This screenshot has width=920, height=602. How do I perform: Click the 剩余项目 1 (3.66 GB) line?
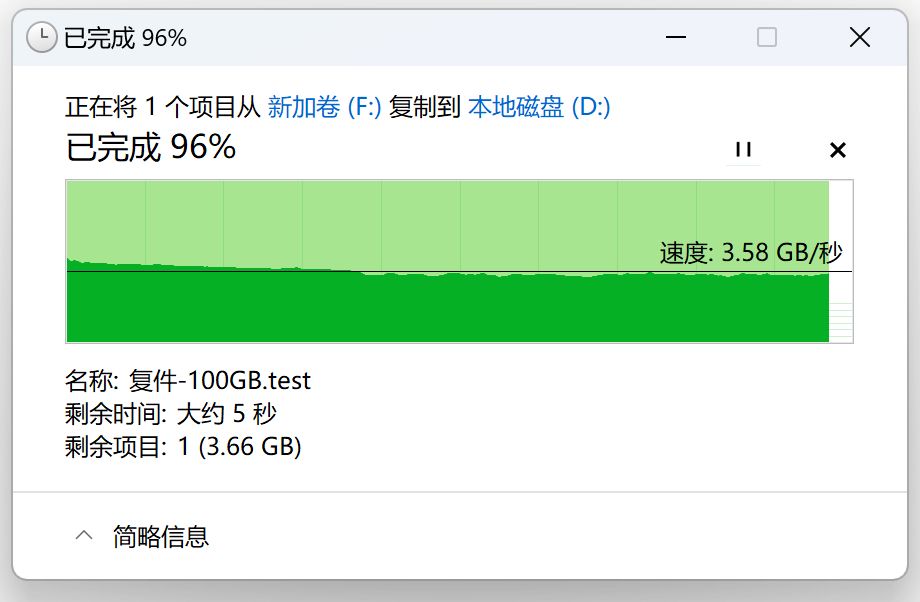click(x=183, y=446)
